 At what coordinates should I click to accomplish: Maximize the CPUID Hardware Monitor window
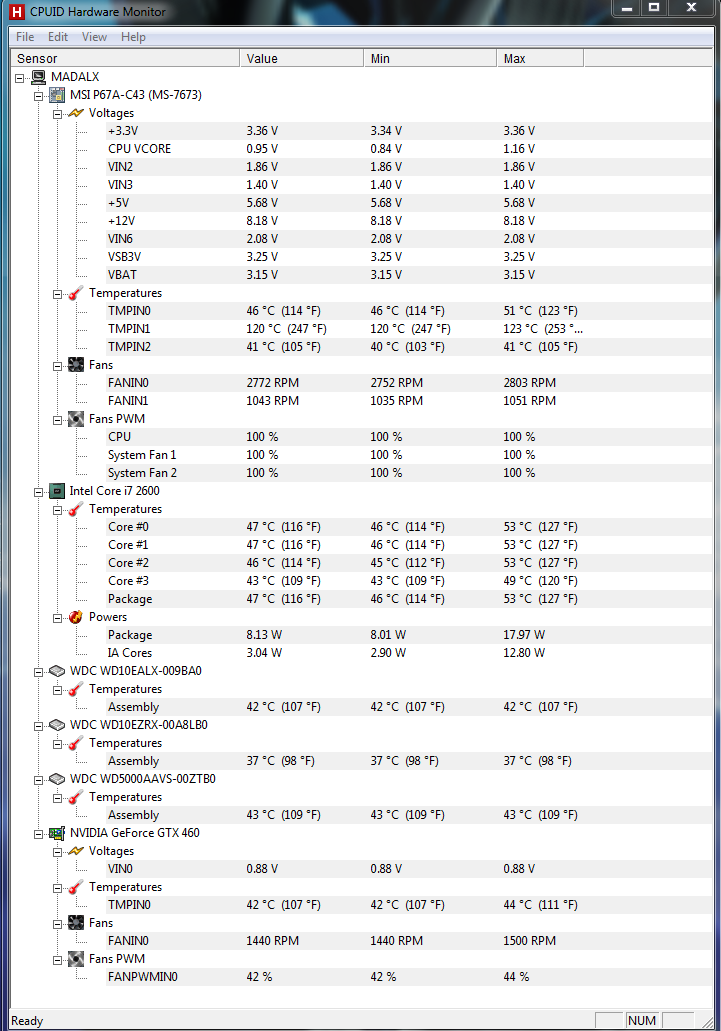[654, 7]
